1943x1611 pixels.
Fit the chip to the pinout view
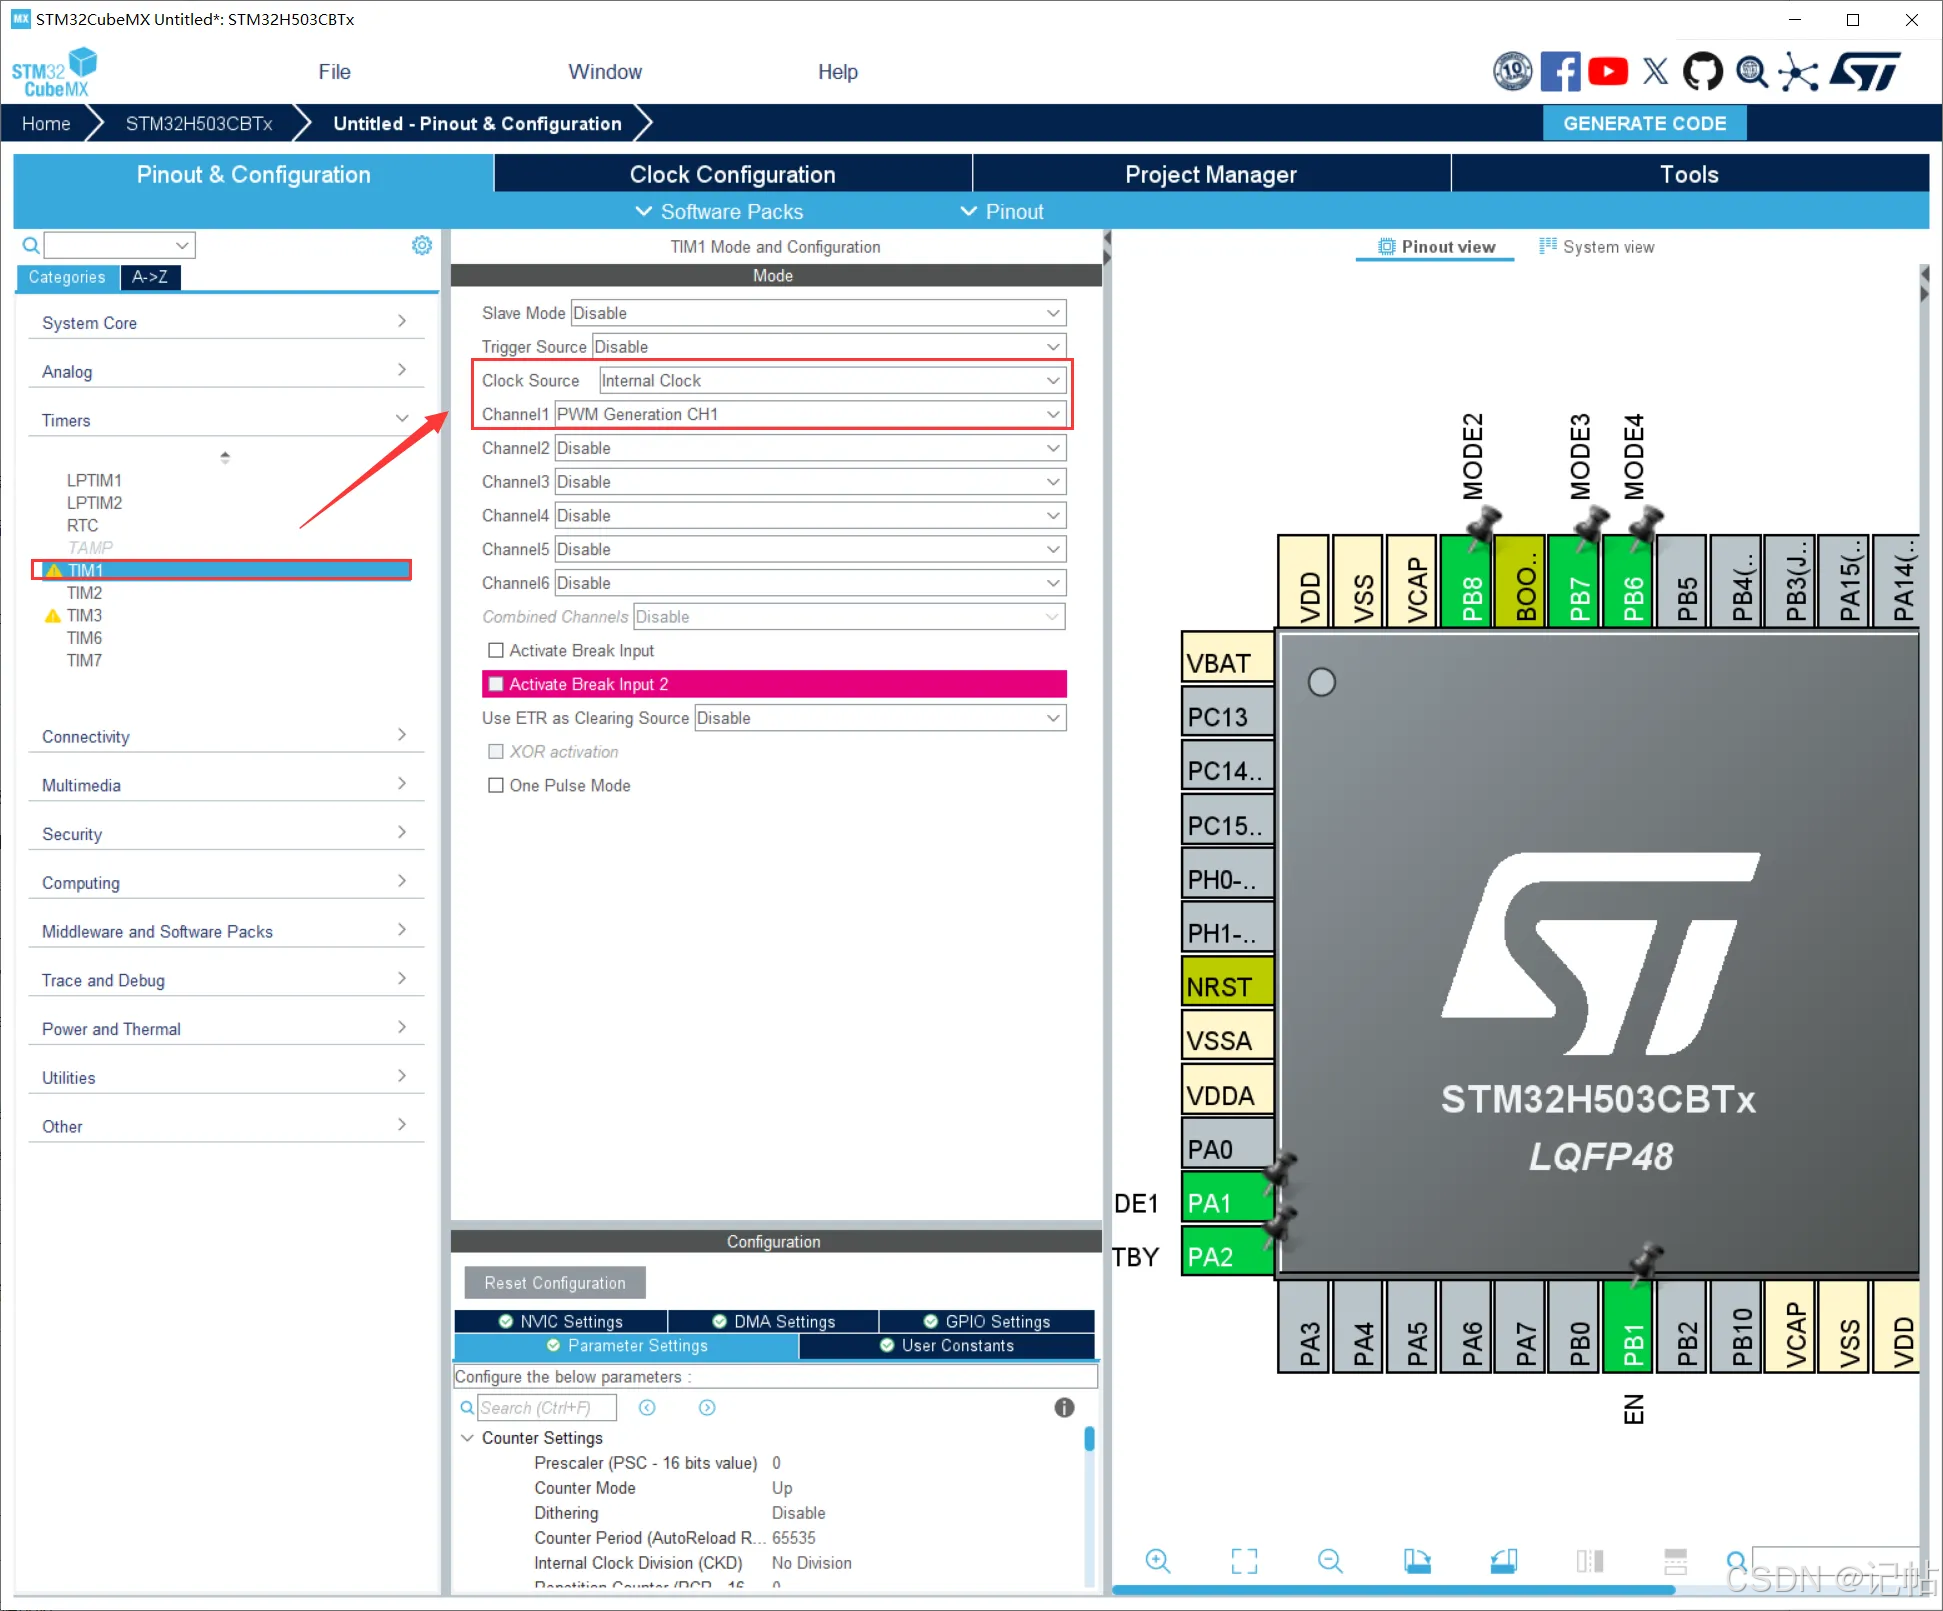tap(1244, 1561)
